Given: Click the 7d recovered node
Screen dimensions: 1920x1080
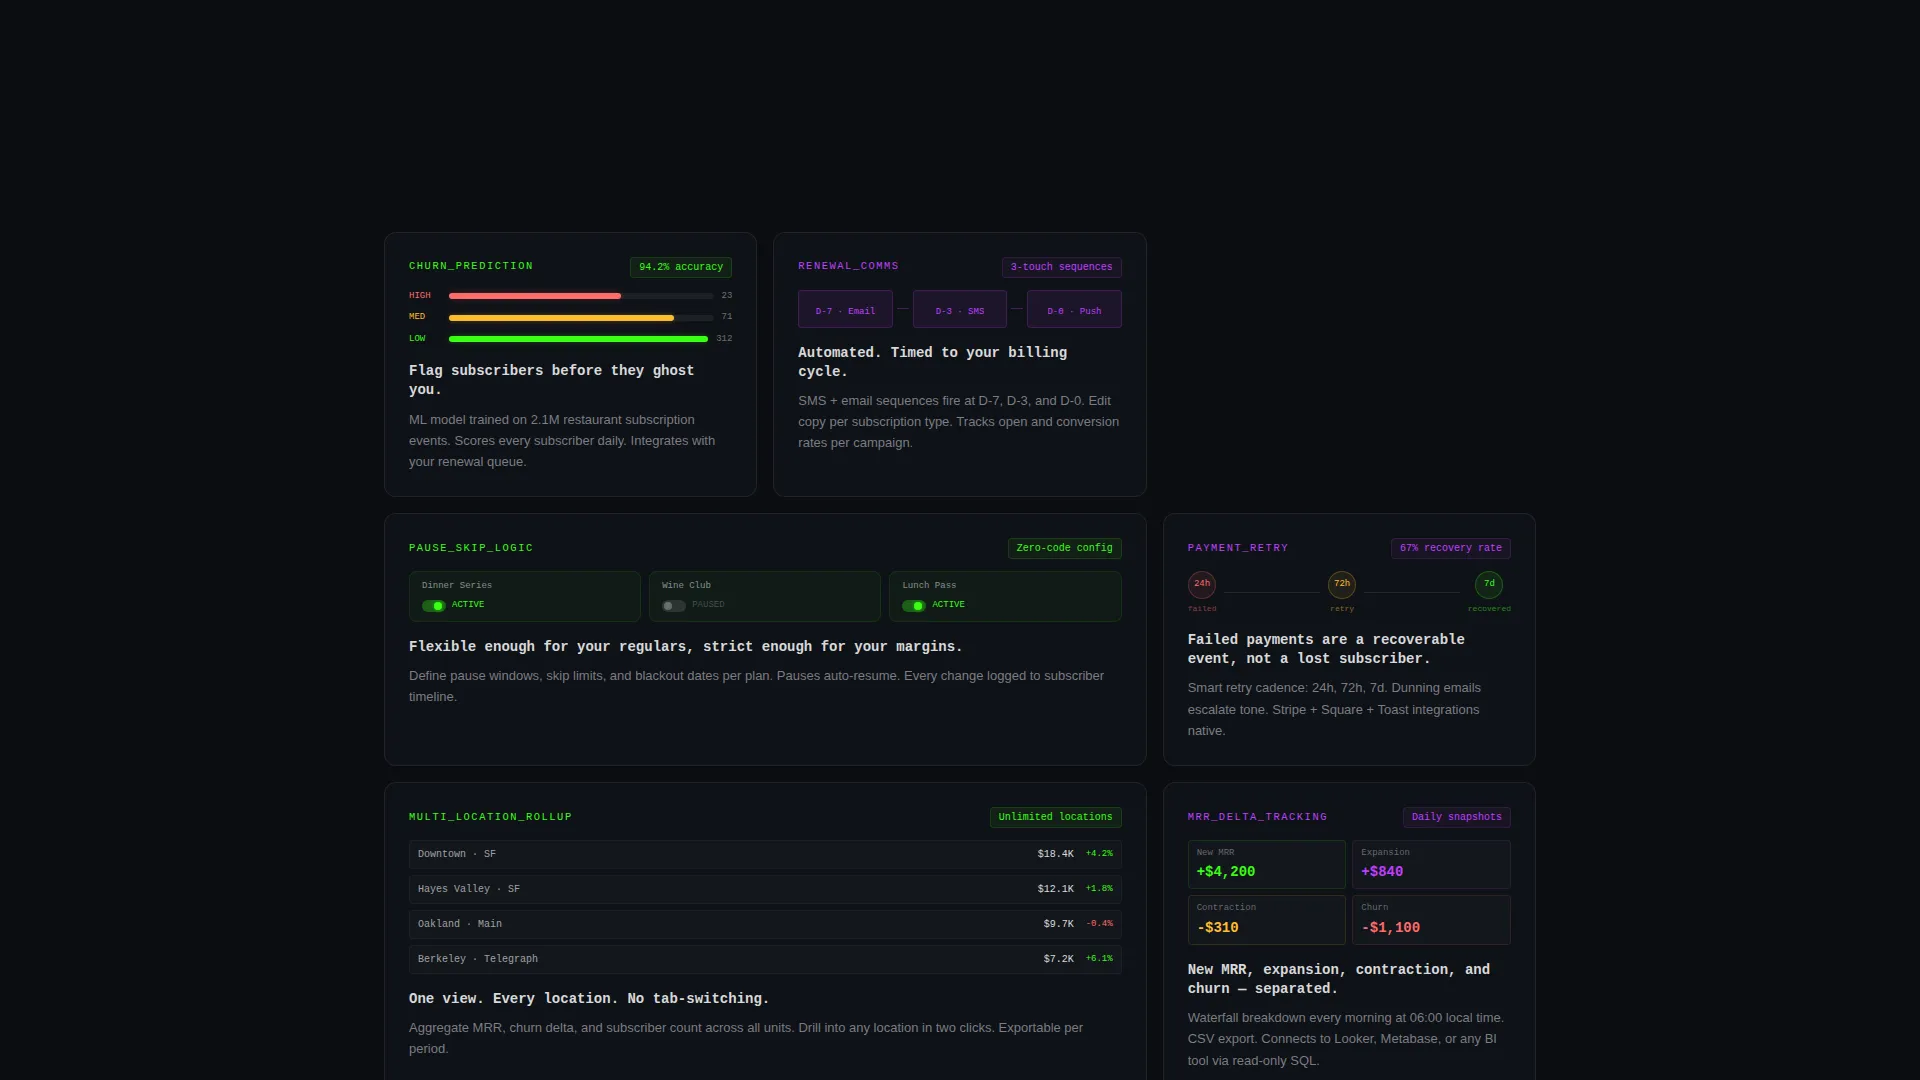Looking at the screenshot, I should point(1489,584).
